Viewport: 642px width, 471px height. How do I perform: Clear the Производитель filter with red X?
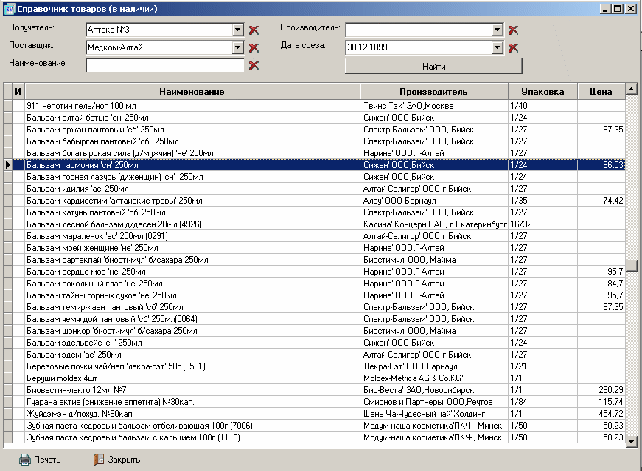513,29
